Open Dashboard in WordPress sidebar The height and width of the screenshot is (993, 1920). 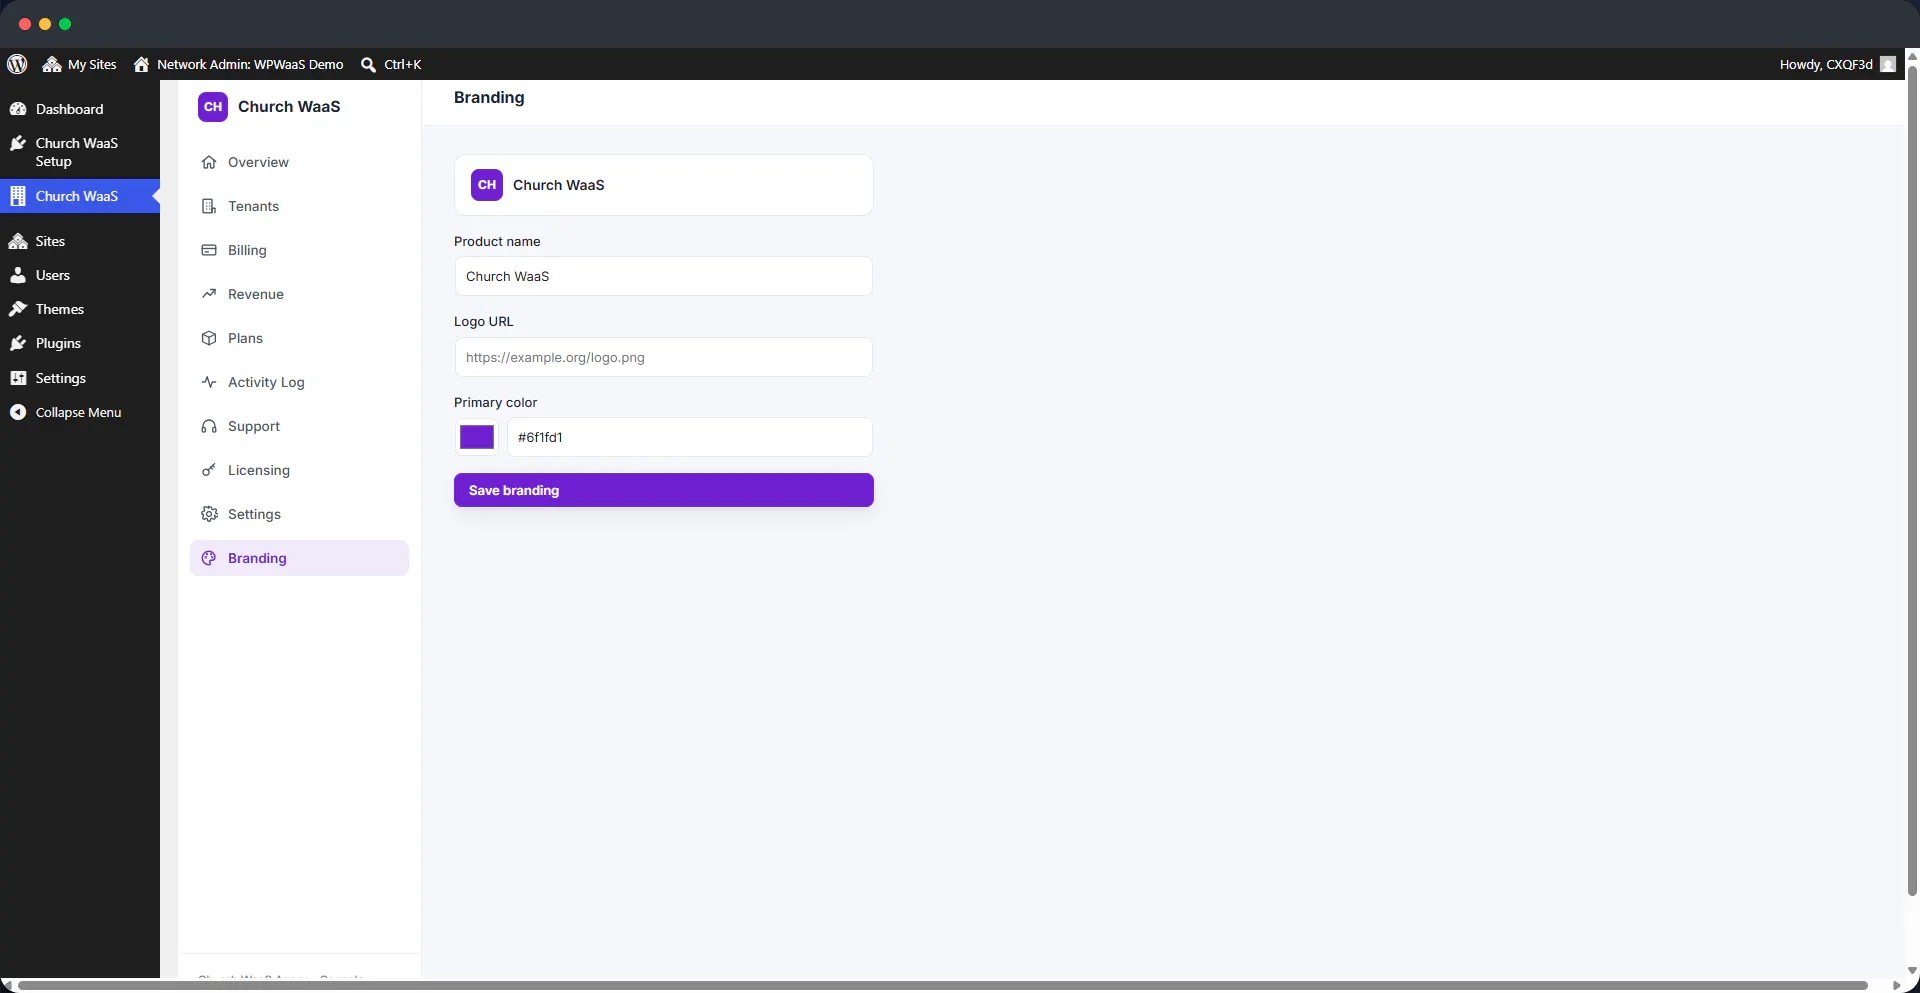79,109
